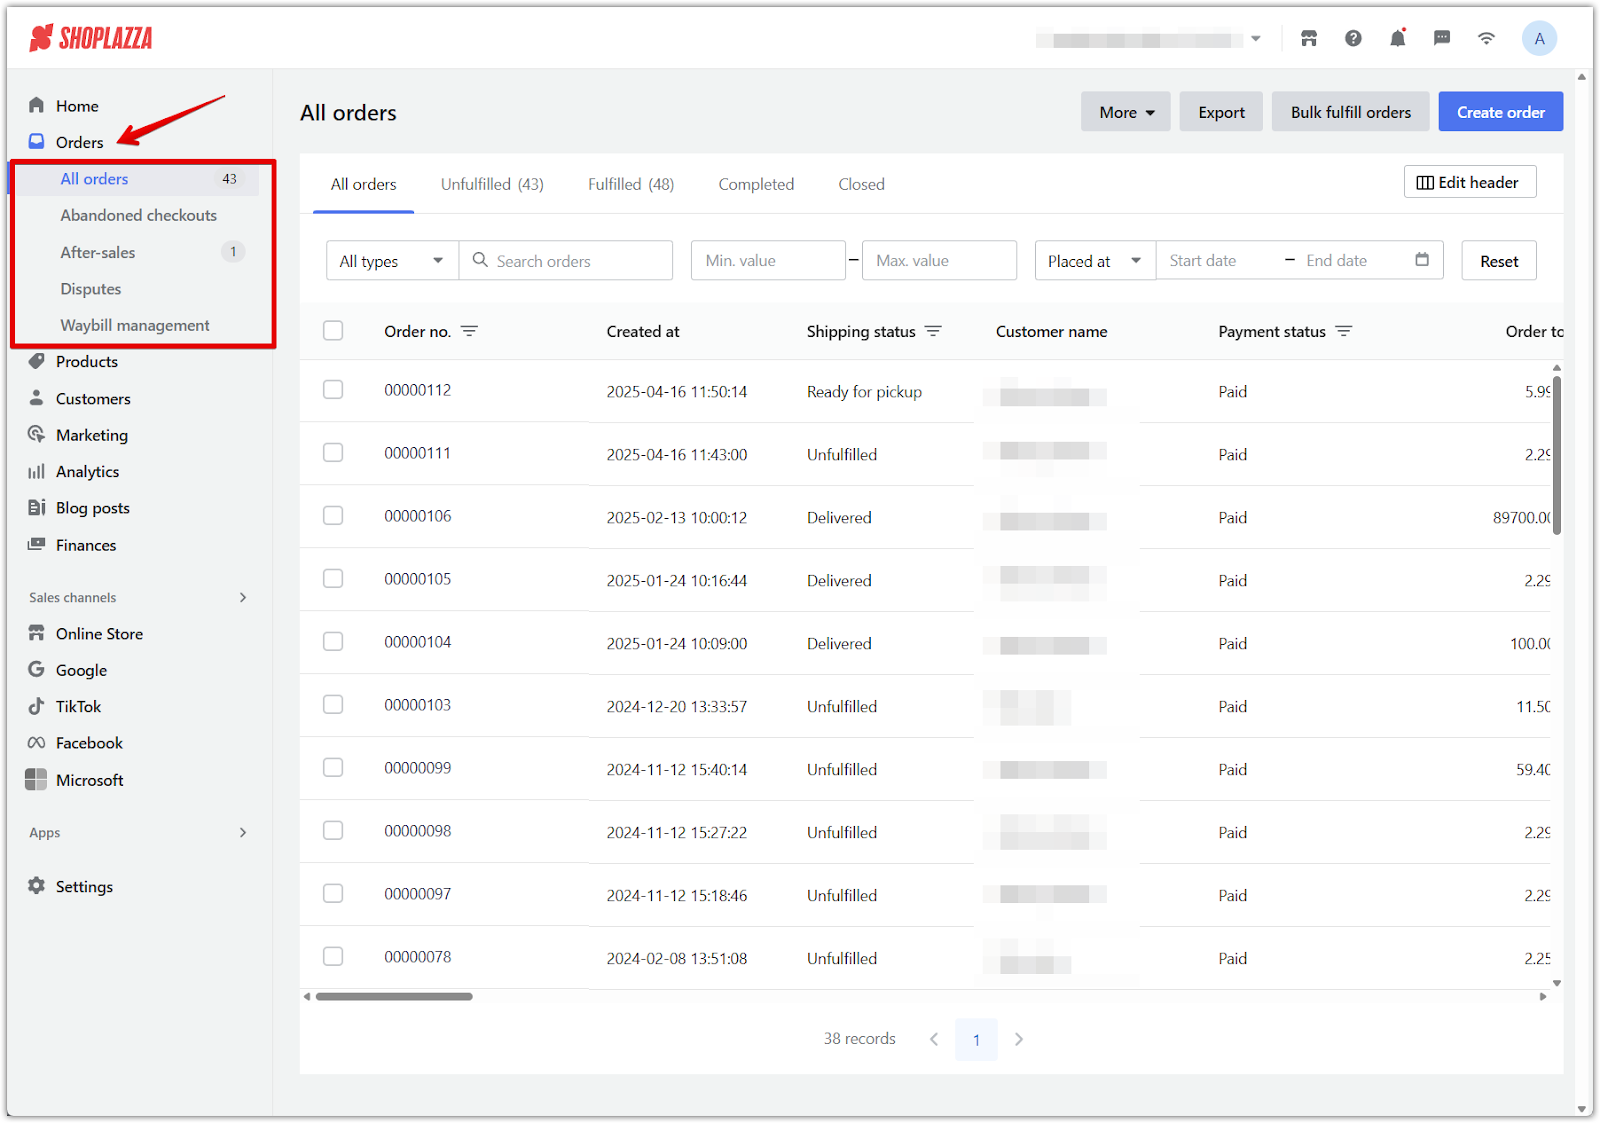Click the vertical table scrollbar
The image size is (1600, 1123).
click(x=1557, y=455)
